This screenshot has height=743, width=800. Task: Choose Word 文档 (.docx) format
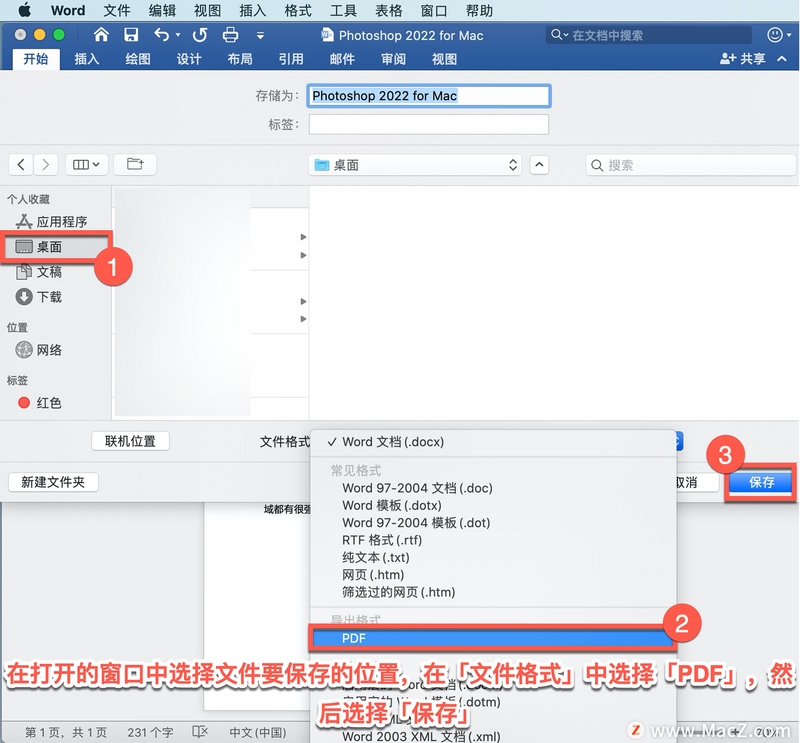492,442
